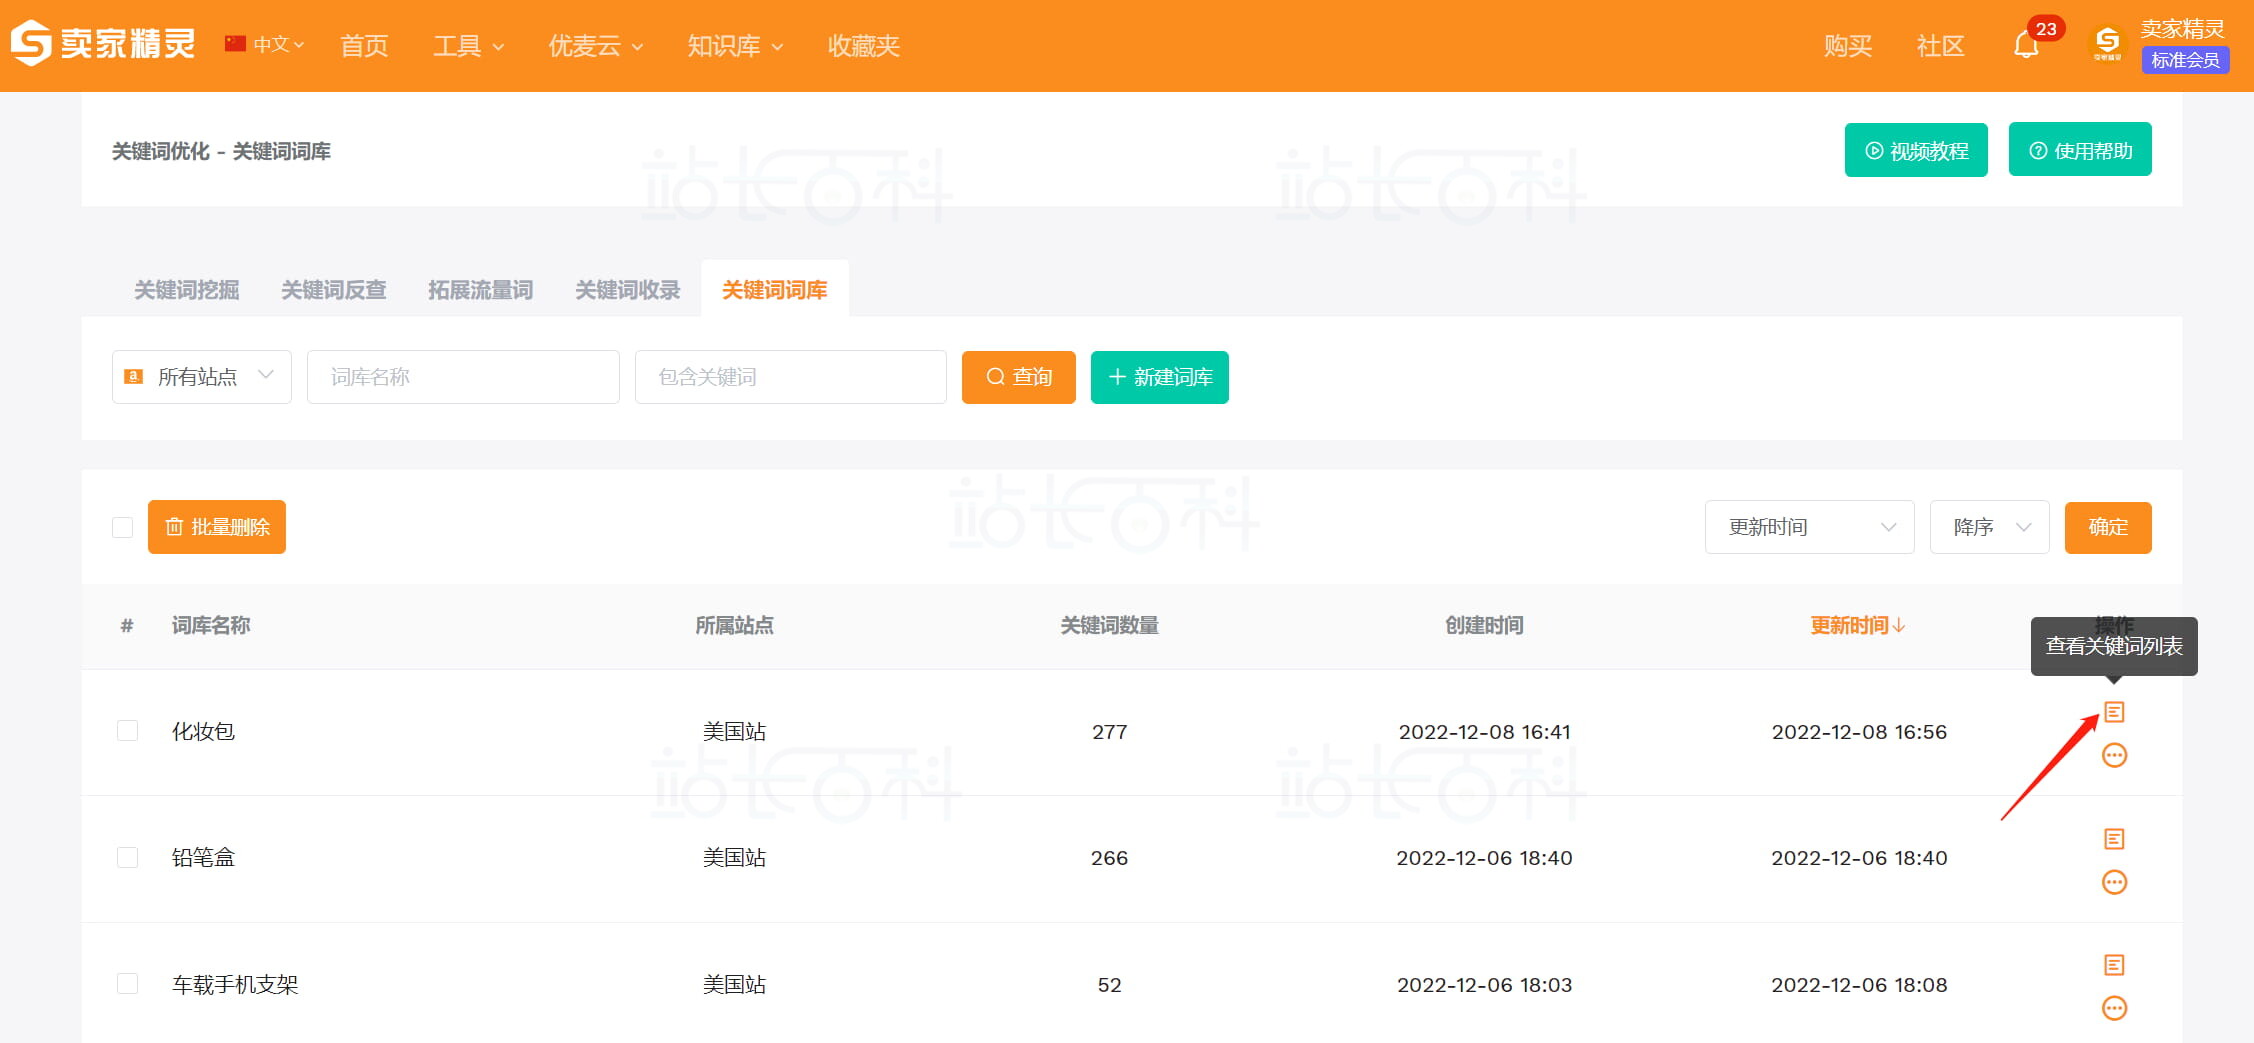Click the notification bell showing 23
Image resolution: width=2254 pixels, height=1043 pixels.
coord(2026,44)
